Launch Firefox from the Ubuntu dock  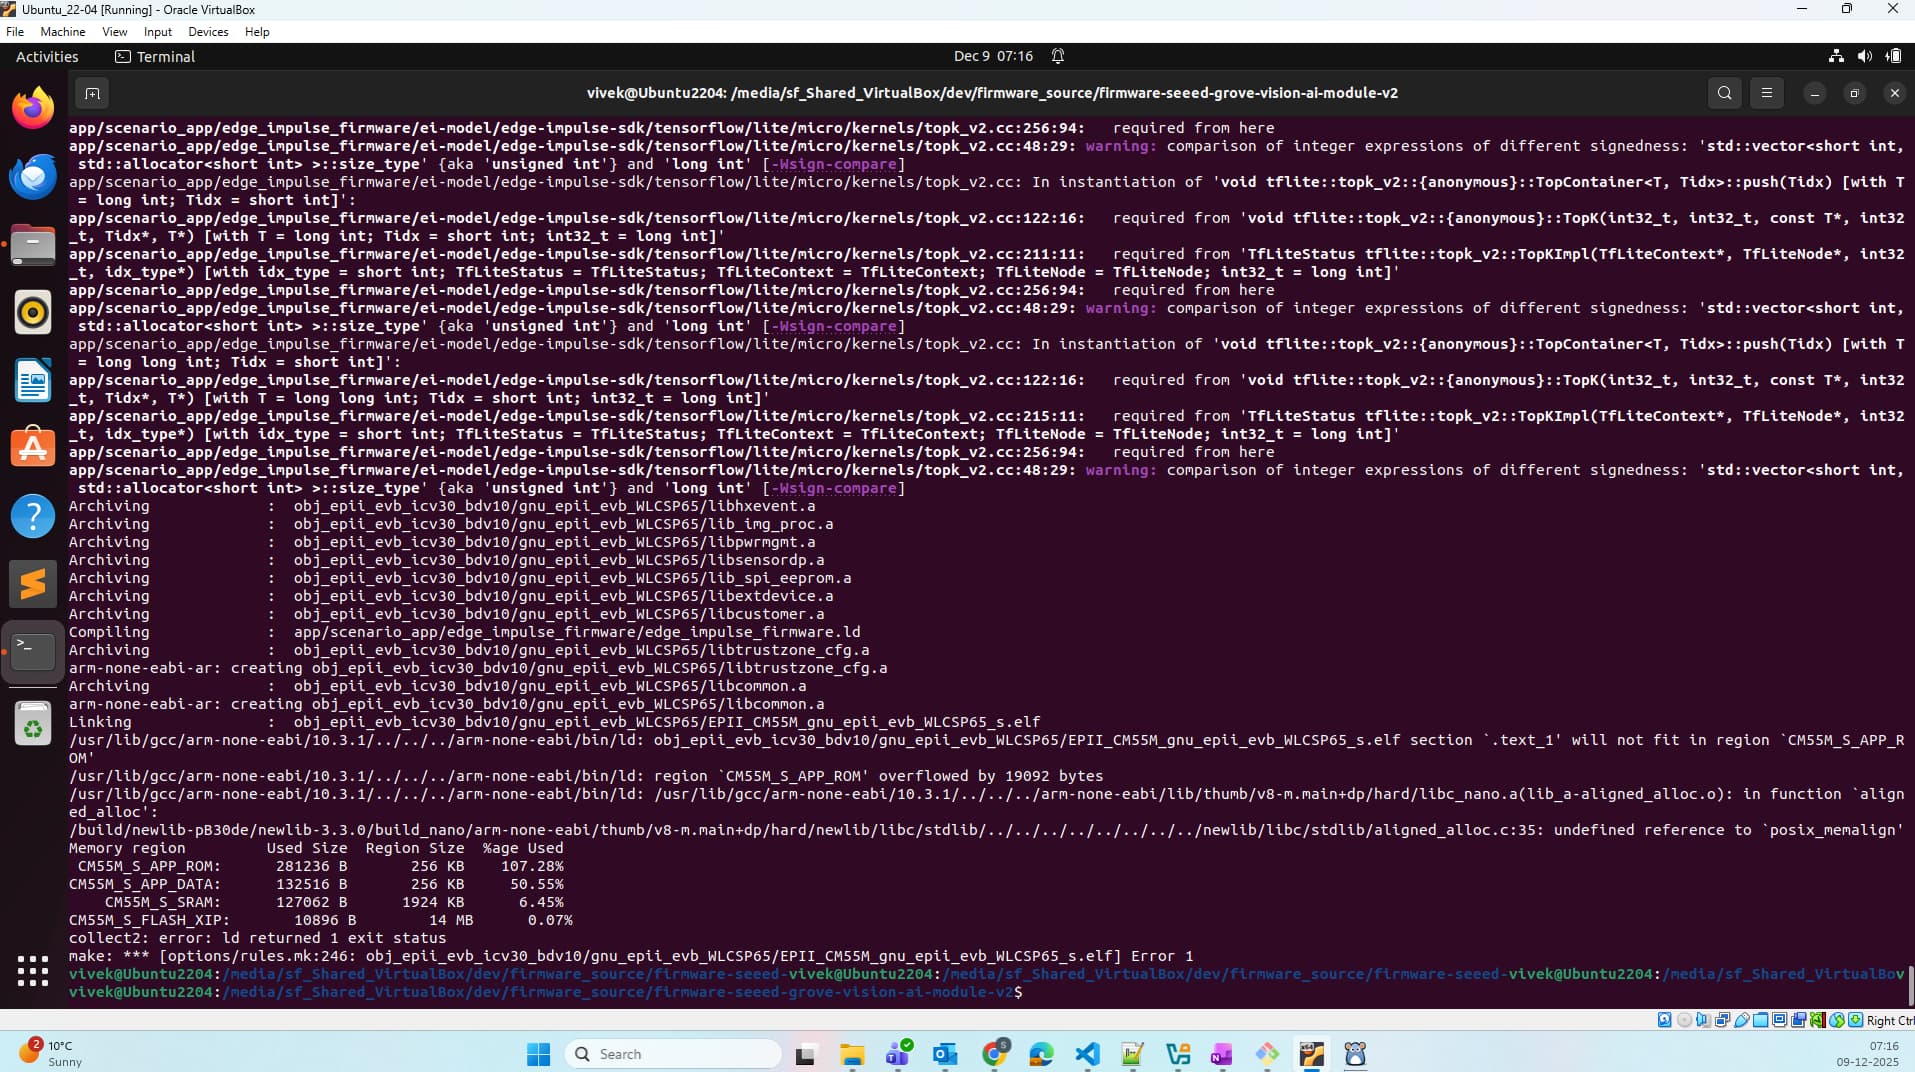pyautogui.click(x=33, y=108)
